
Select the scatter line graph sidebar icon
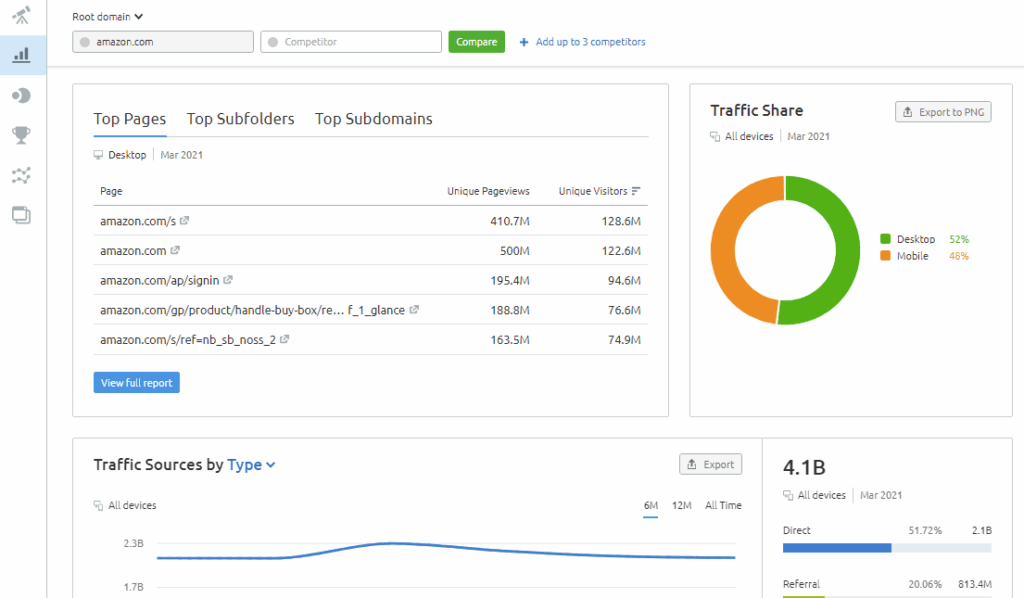coord(21,175)
